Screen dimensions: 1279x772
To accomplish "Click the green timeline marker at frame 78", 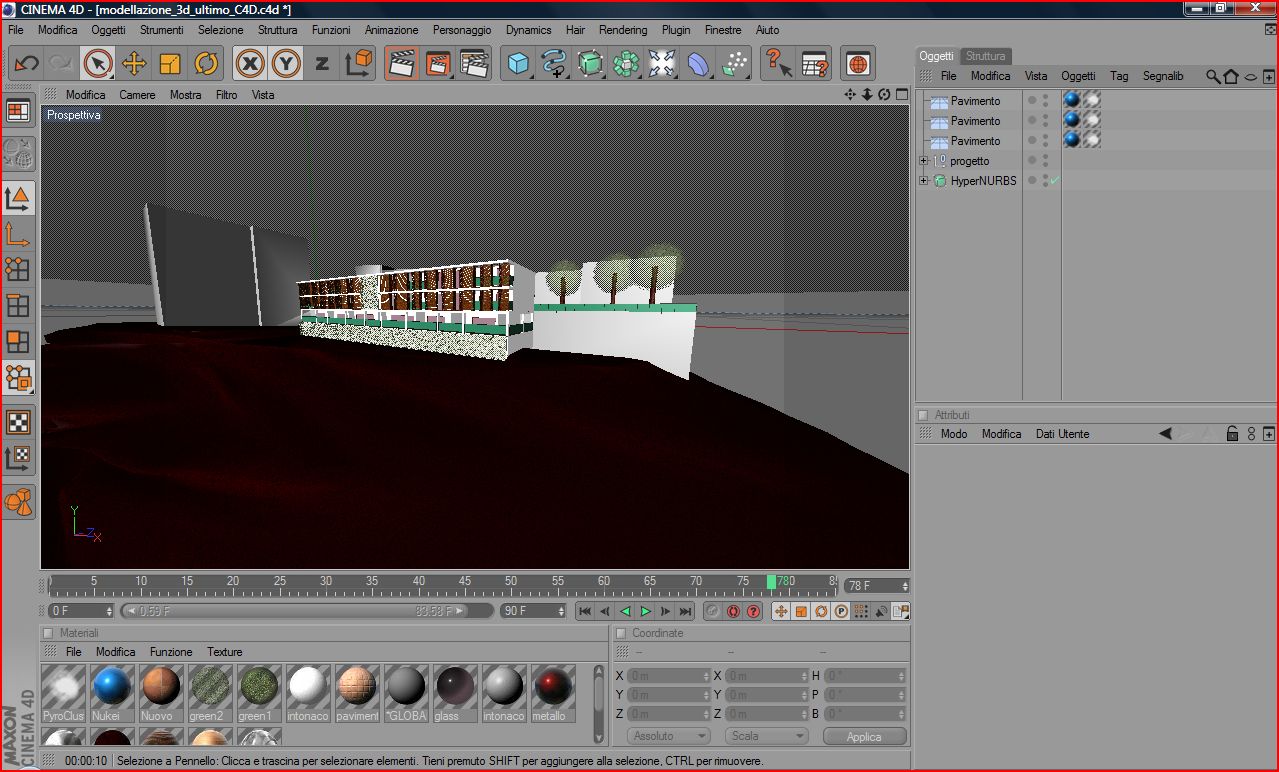I will [771, 582].
